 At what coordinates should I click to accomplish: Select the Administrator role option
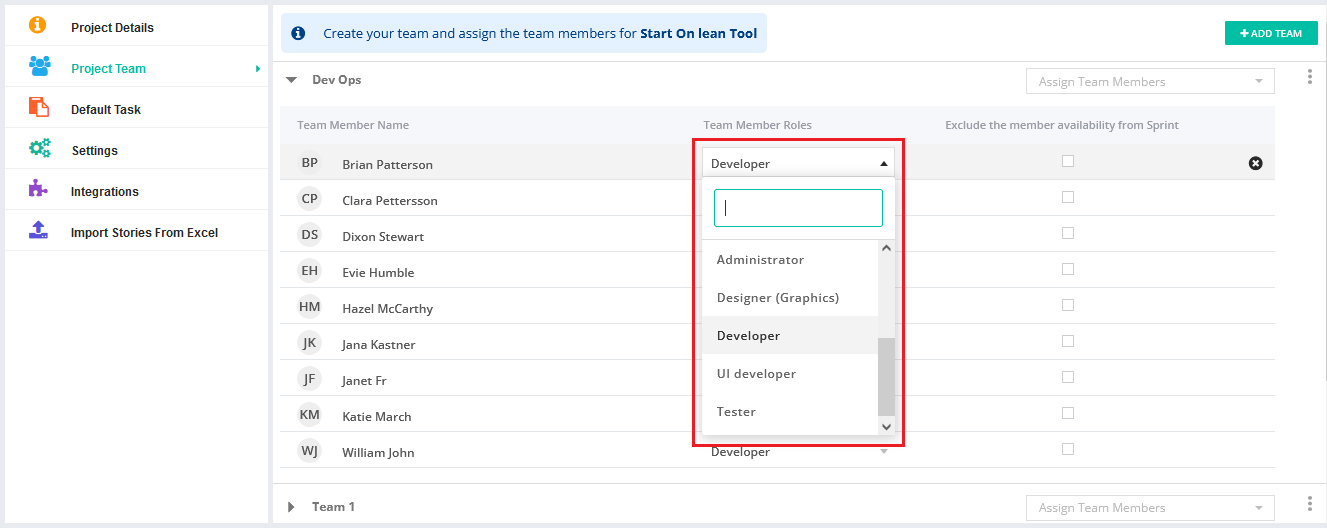(x=790, y=260)
